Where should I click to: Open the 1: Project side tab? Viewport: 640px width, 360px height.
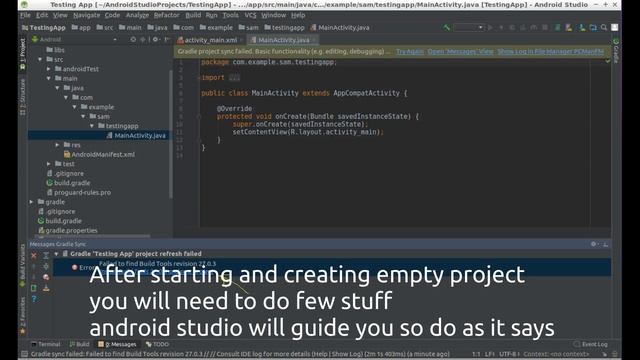pyautogui.click(x=23, y=54)
